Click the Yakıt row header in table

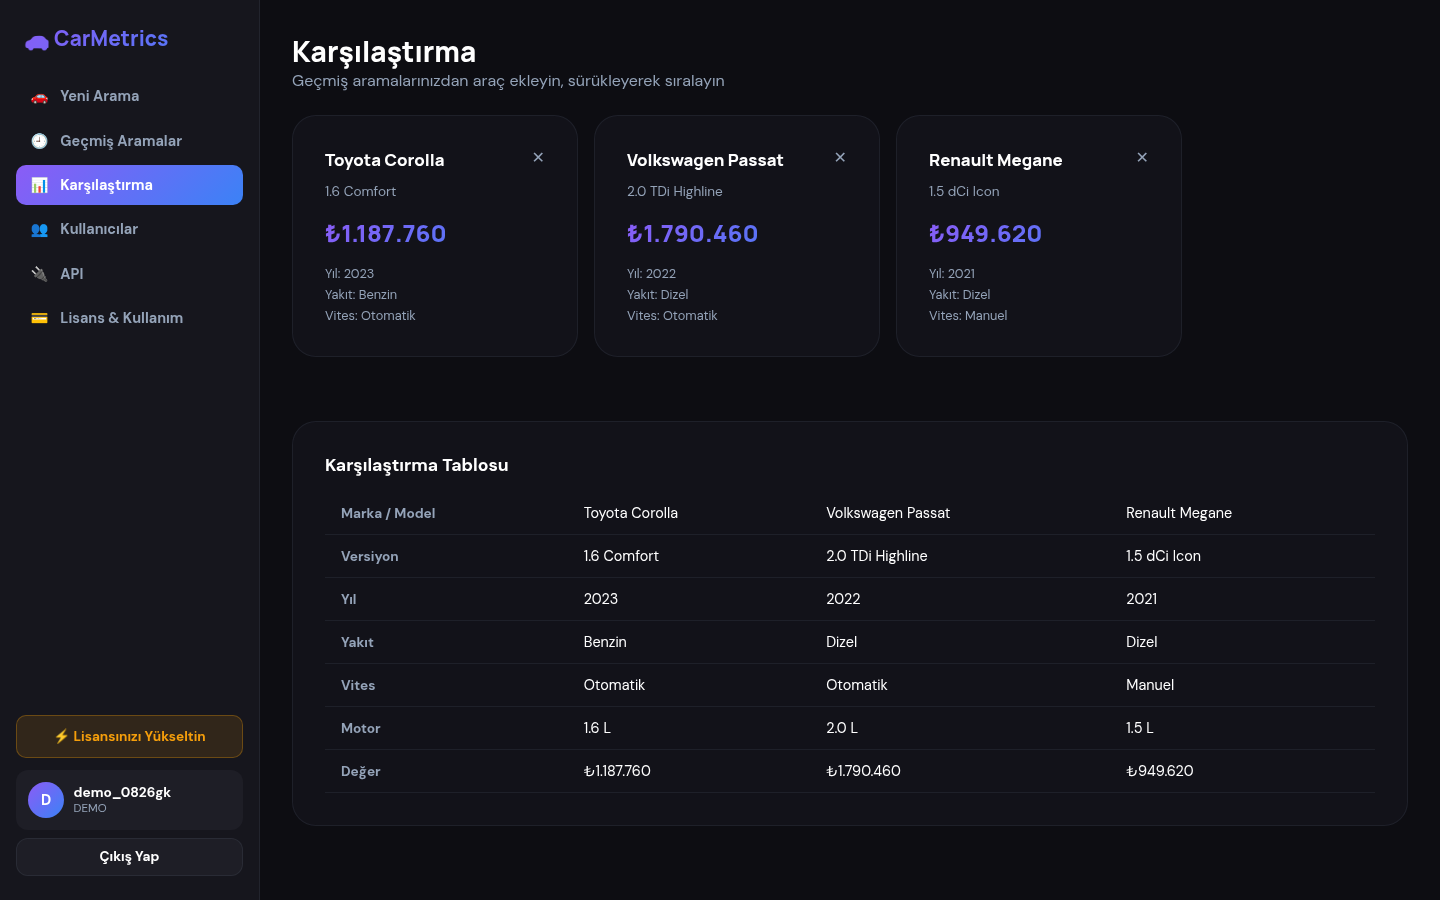[357, 642]
